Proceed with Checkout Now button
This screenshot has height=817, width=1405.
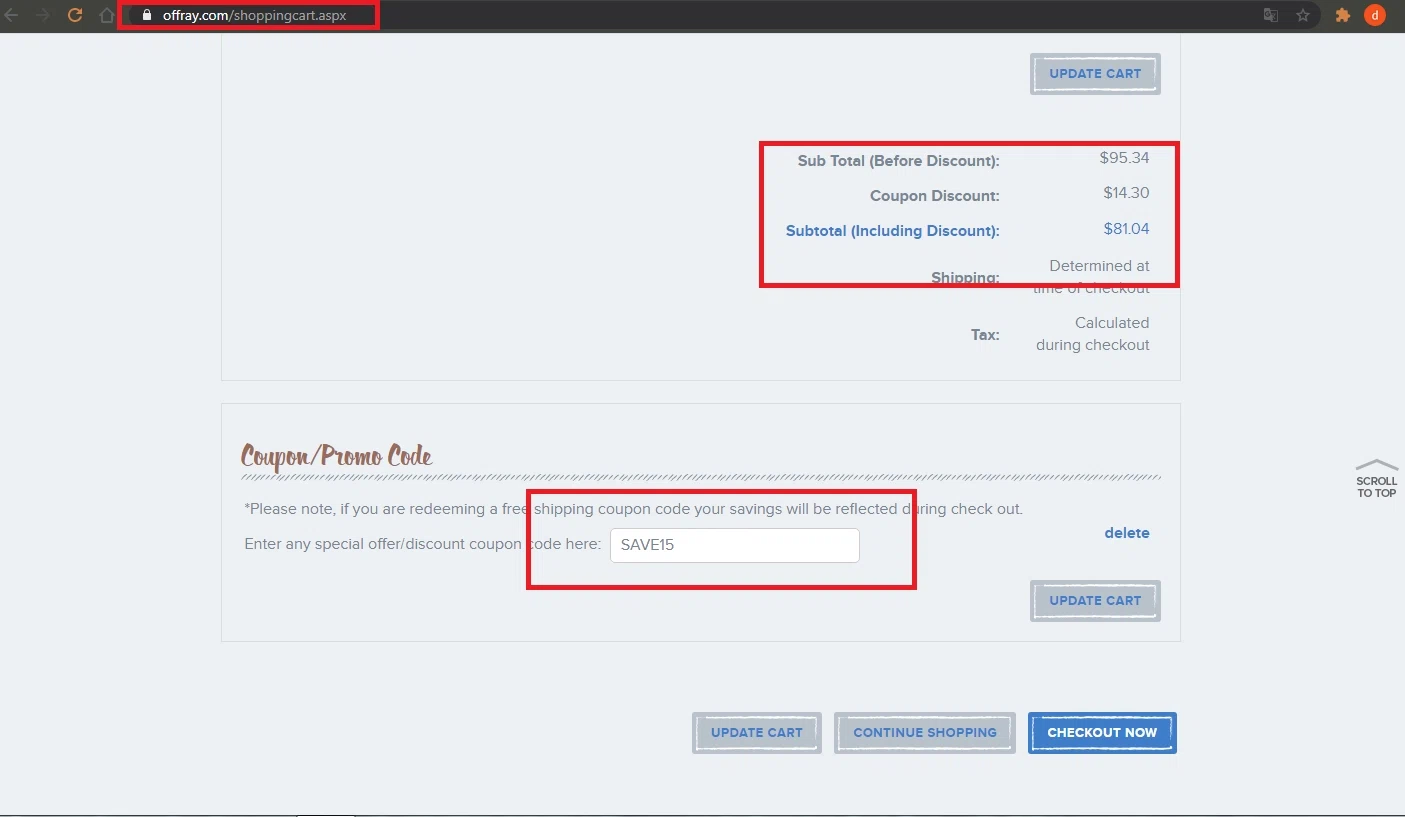(1102, 733)
